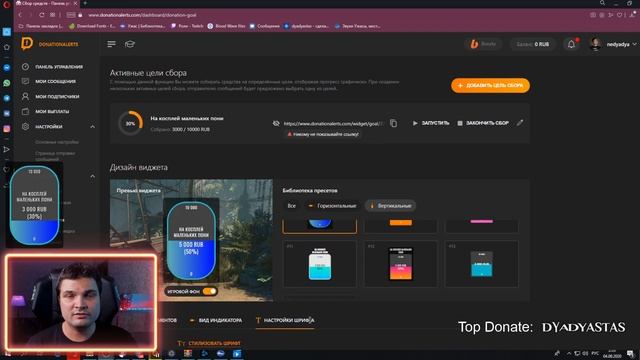Open Telegram in the Opera sidebar

(x=7, y=98)
